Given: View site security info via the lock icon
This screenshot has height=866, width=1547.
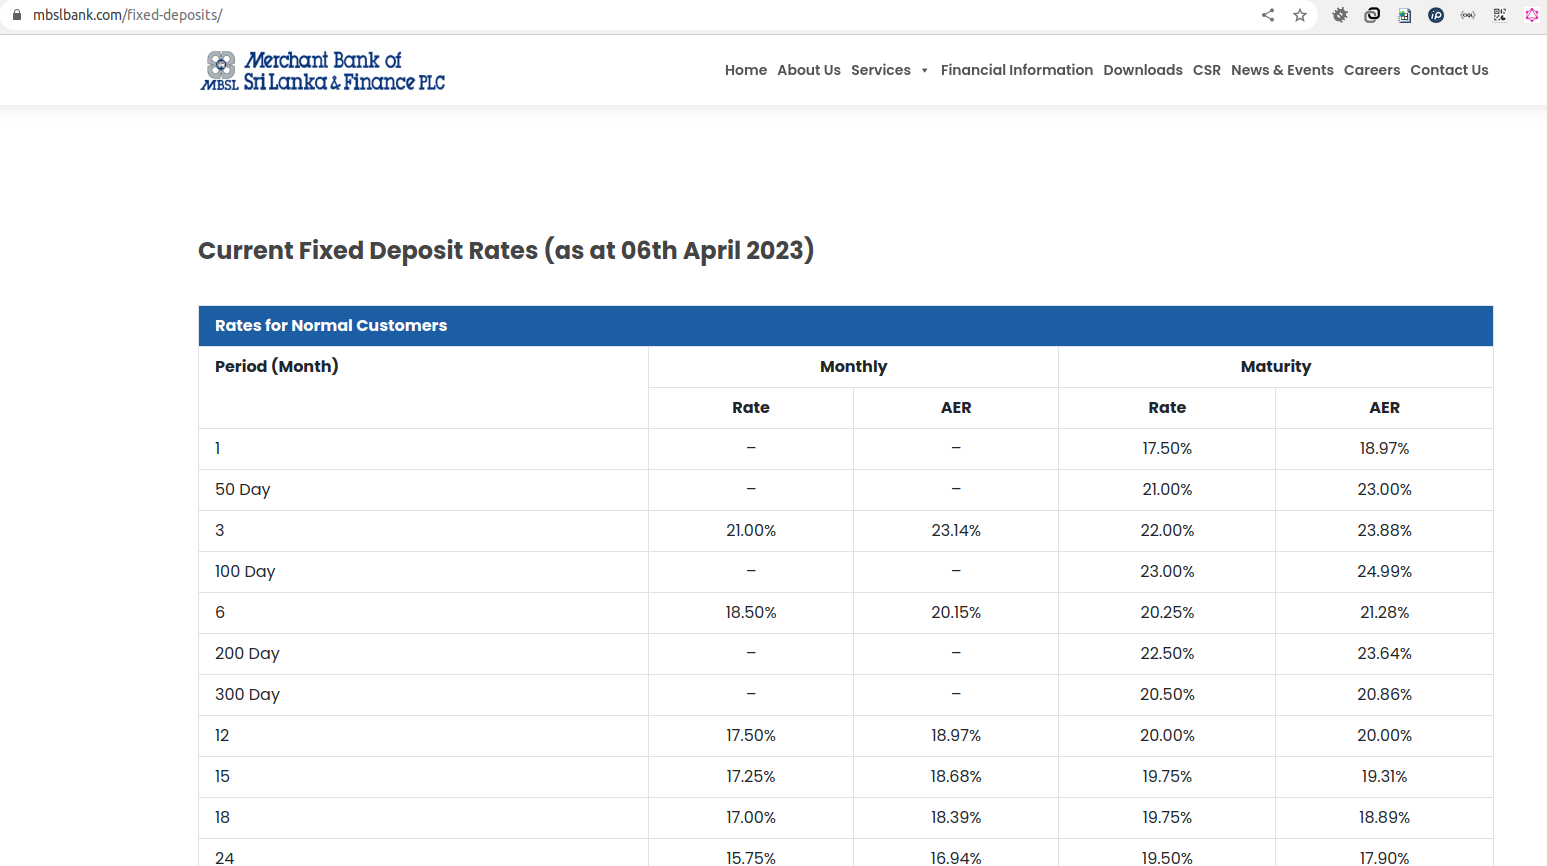Looking at the screenshot, I should point(16,15).
